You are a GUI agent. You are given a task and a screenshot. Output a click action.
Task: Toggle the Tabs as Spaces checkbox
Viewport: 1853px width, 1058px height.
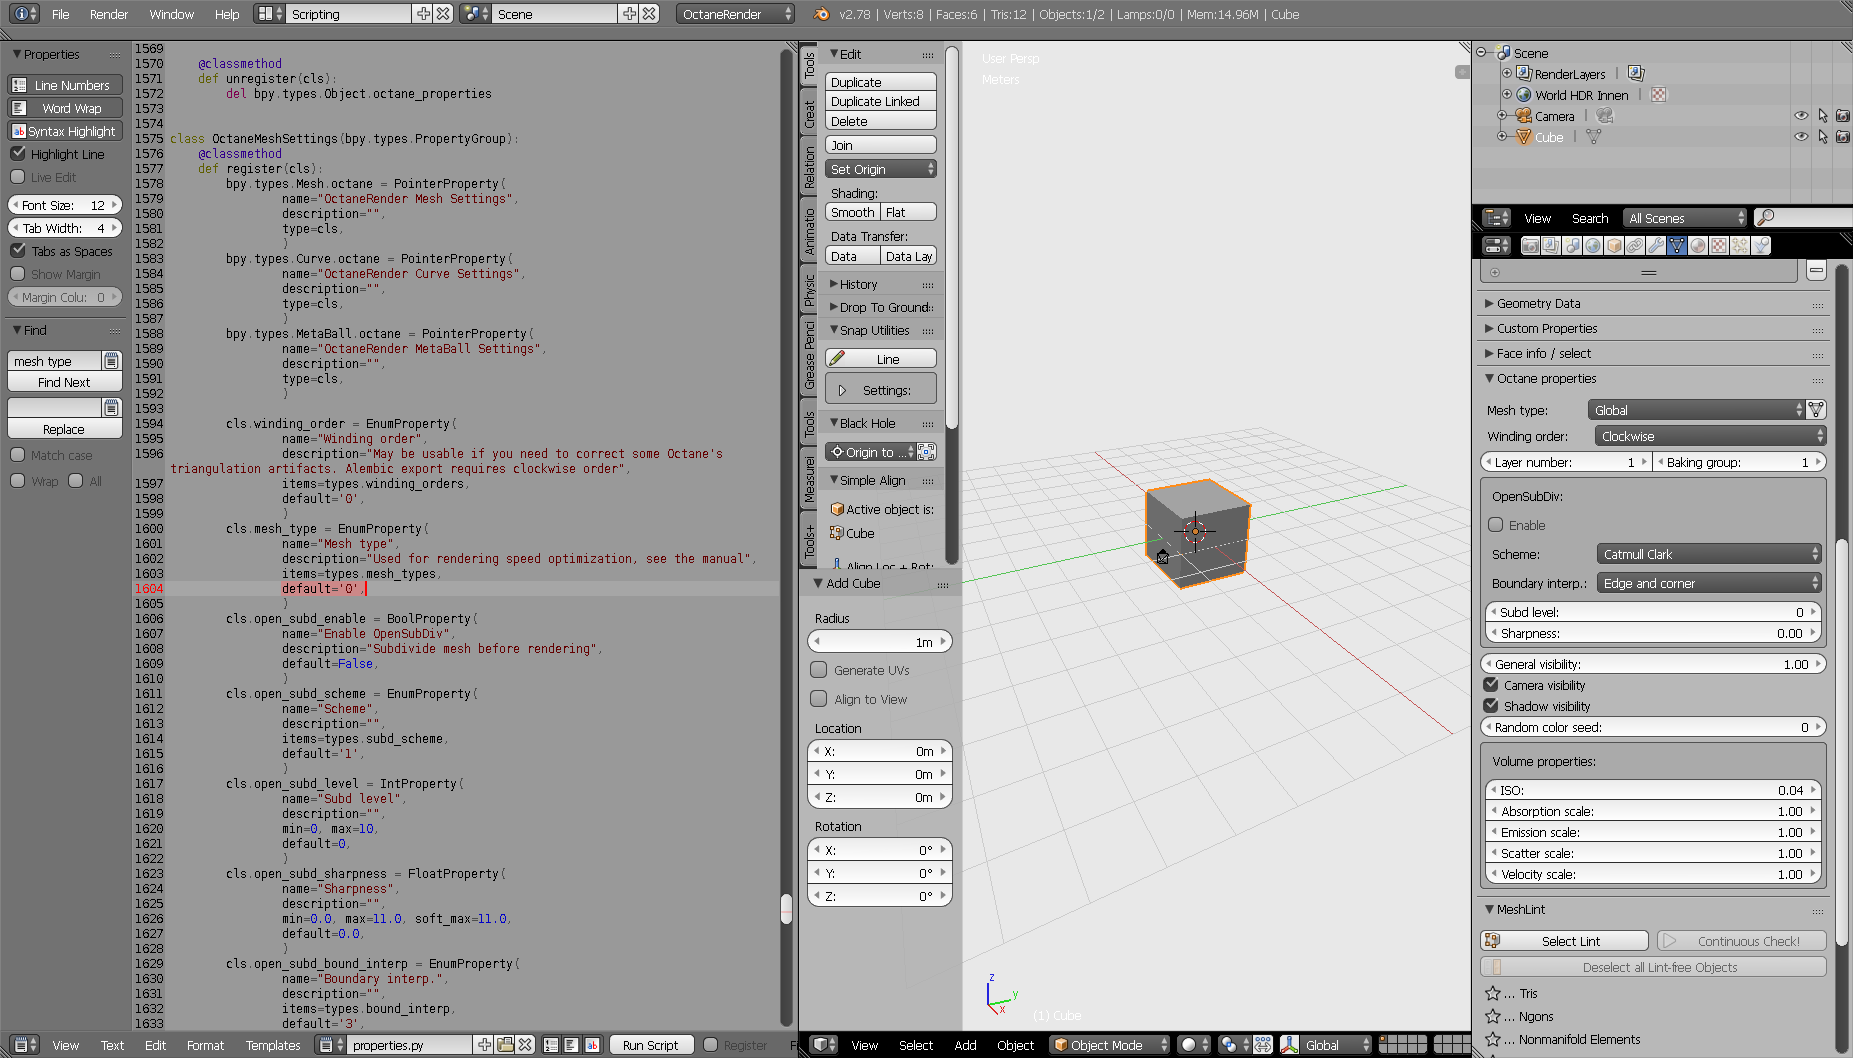18,251
